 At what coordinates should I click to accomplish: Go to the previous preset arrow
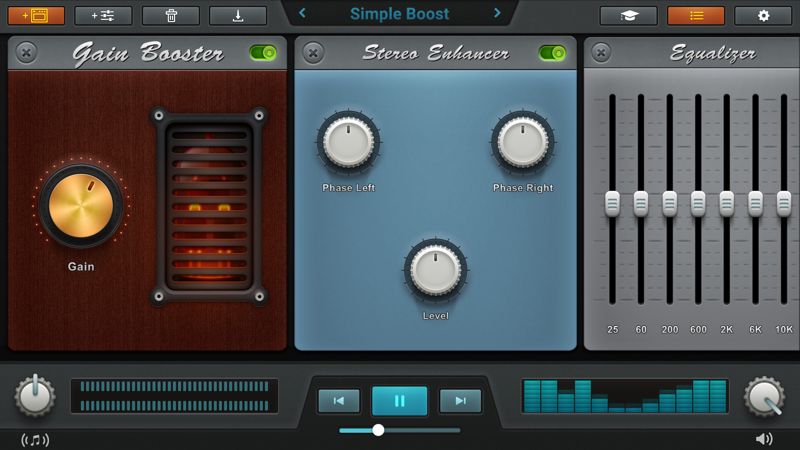[302, 13]
